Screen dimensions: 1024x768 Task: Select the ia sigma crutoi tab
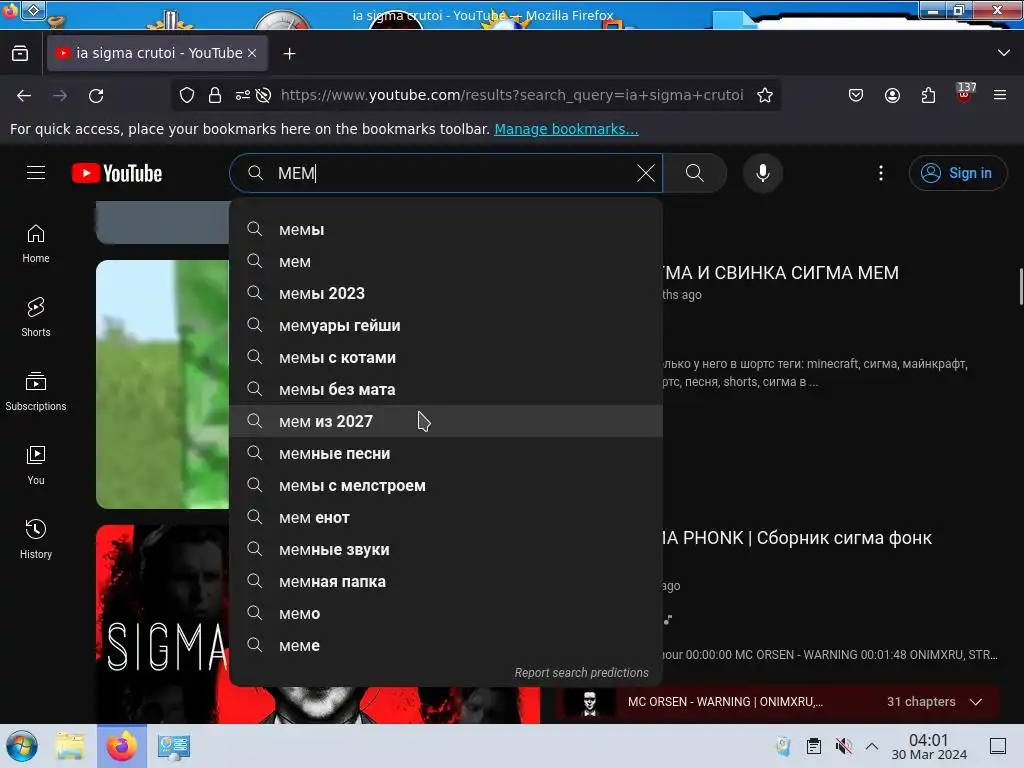[x=157, y=53]
